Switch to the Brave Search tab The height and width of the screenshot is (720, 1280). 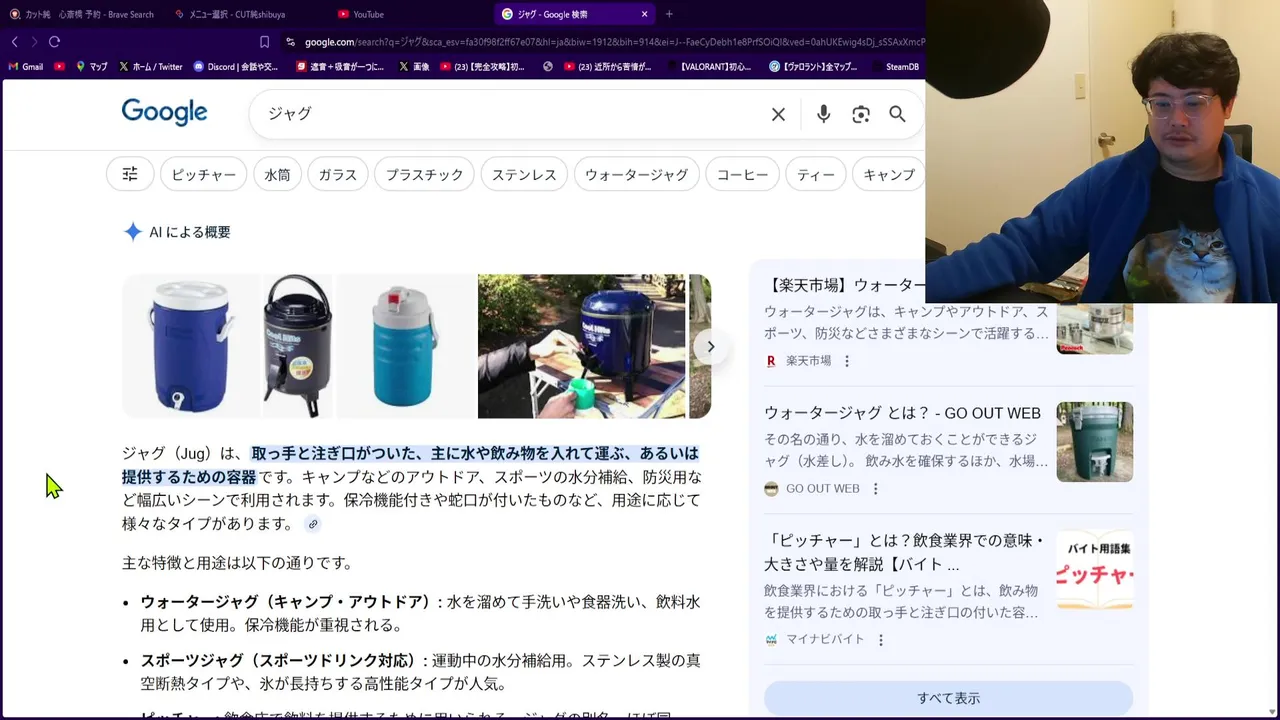[x=82, y=14]
